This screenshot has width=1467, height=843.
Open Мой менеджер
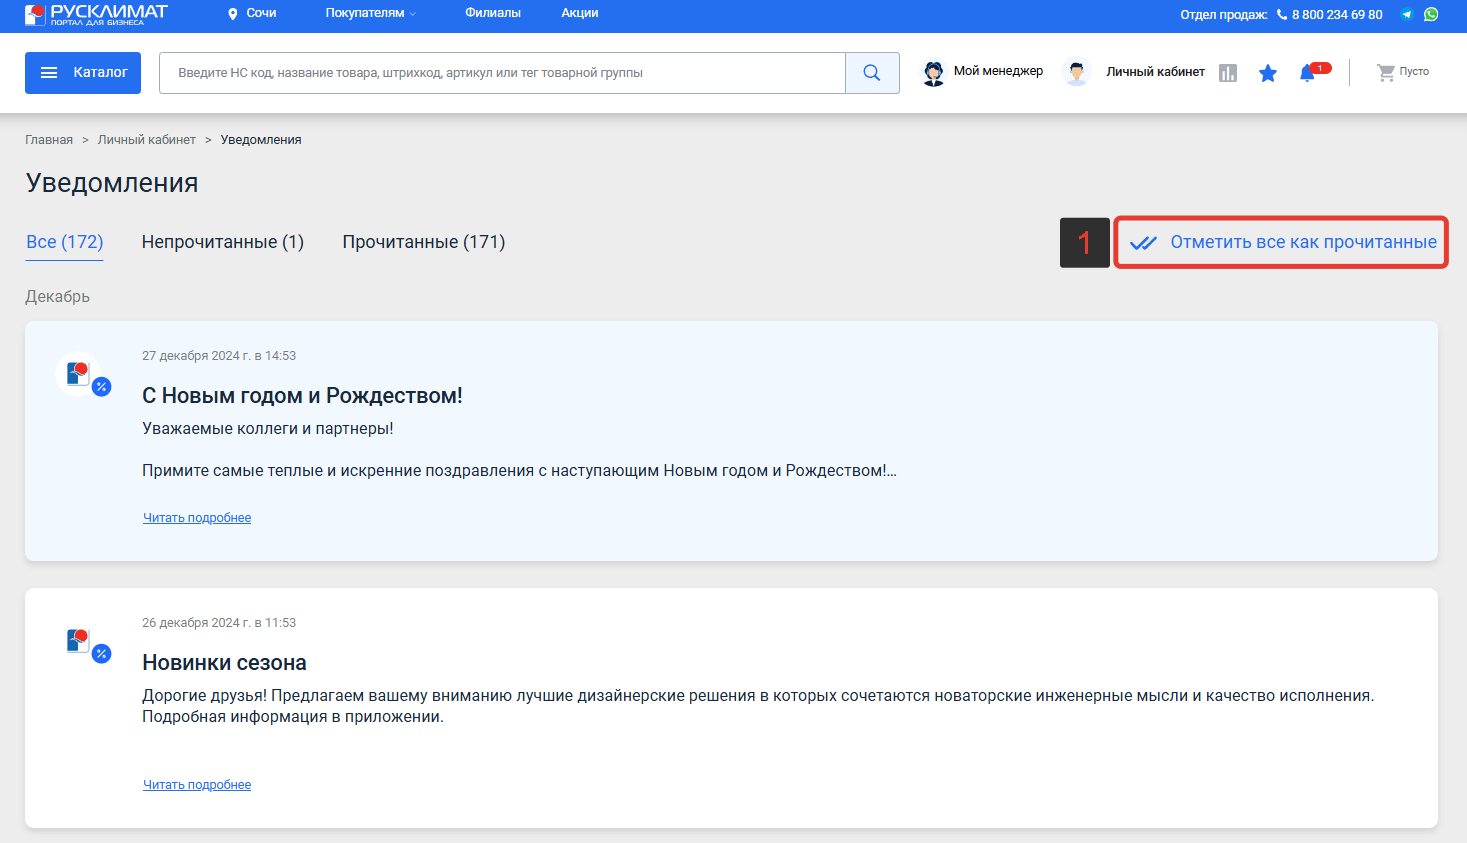point(998,71)
